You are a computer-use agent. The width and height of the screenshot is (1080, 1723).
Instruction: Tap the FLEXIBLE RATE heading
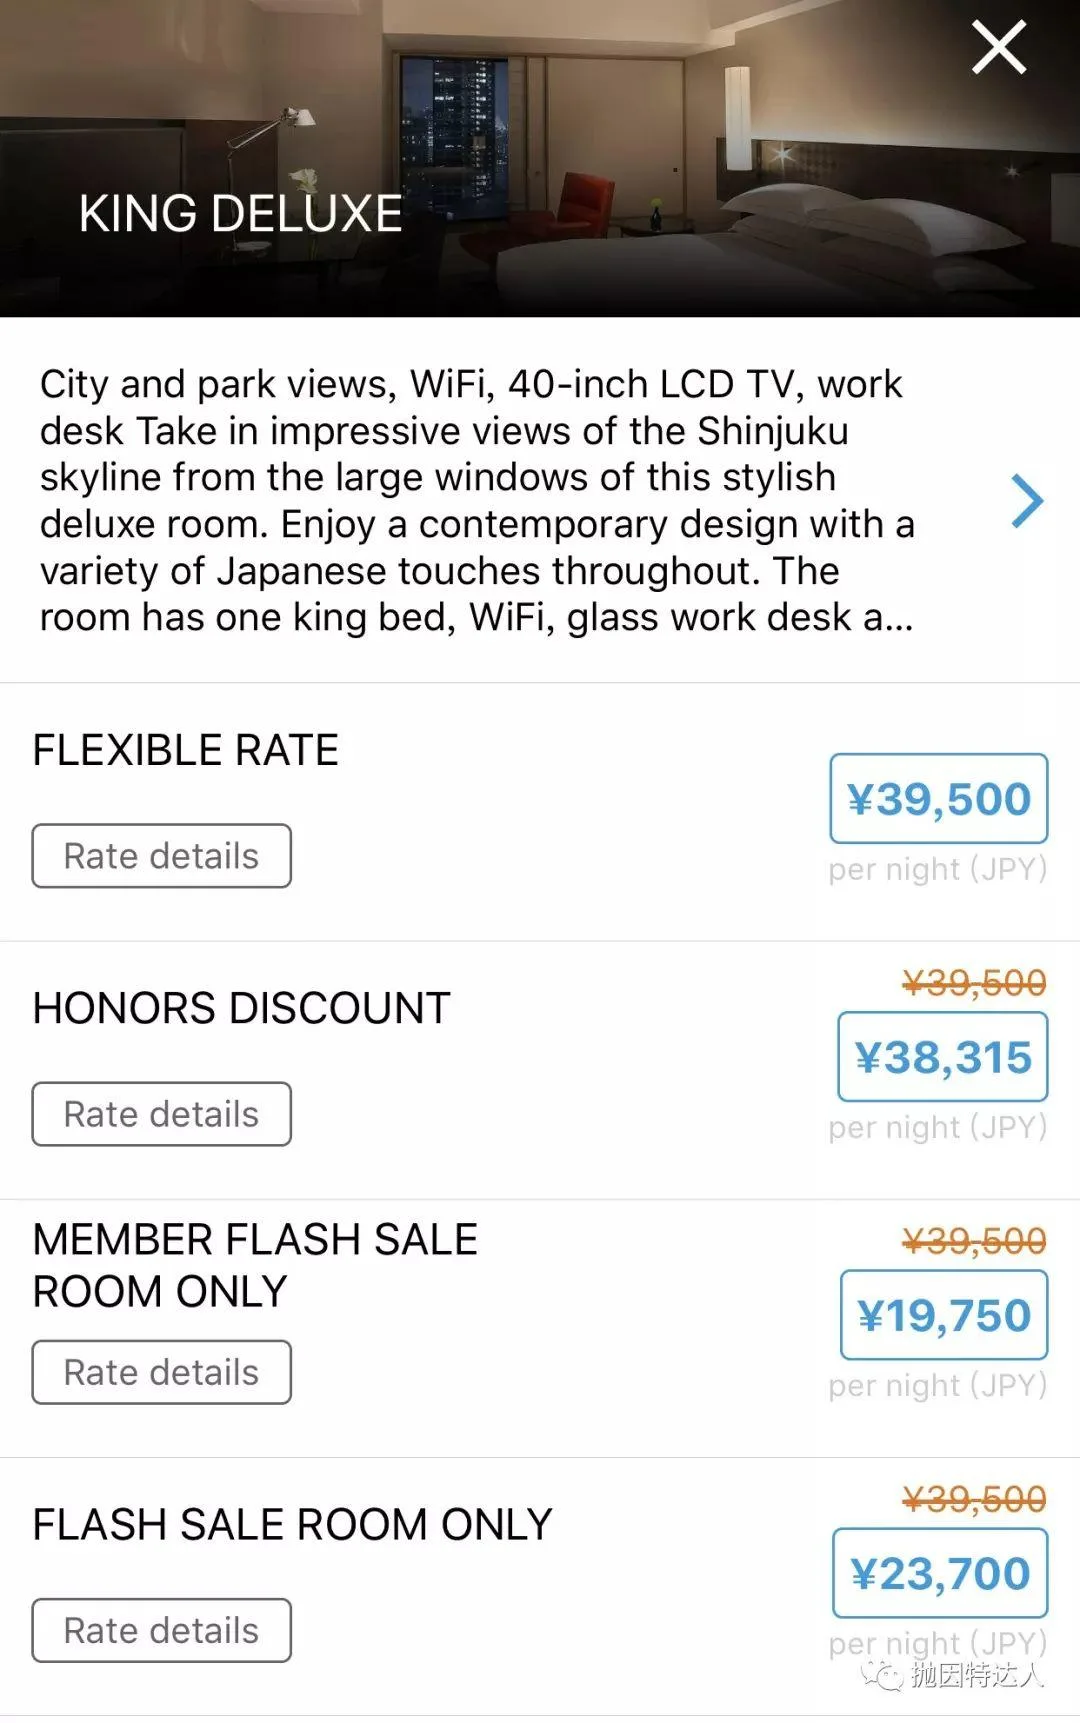point(186,750)
